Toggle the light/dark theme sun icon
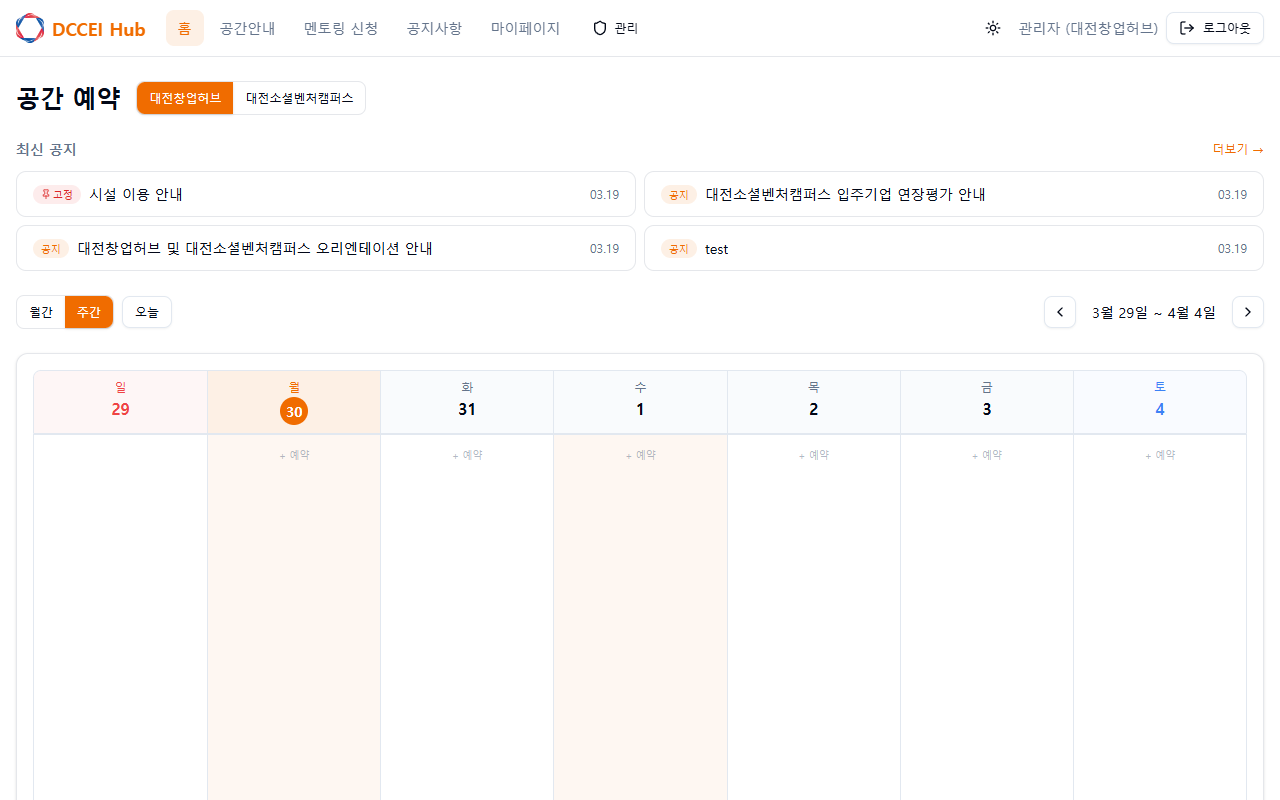Viewport: 1280px width, 800px height. [x=992, y=28]
